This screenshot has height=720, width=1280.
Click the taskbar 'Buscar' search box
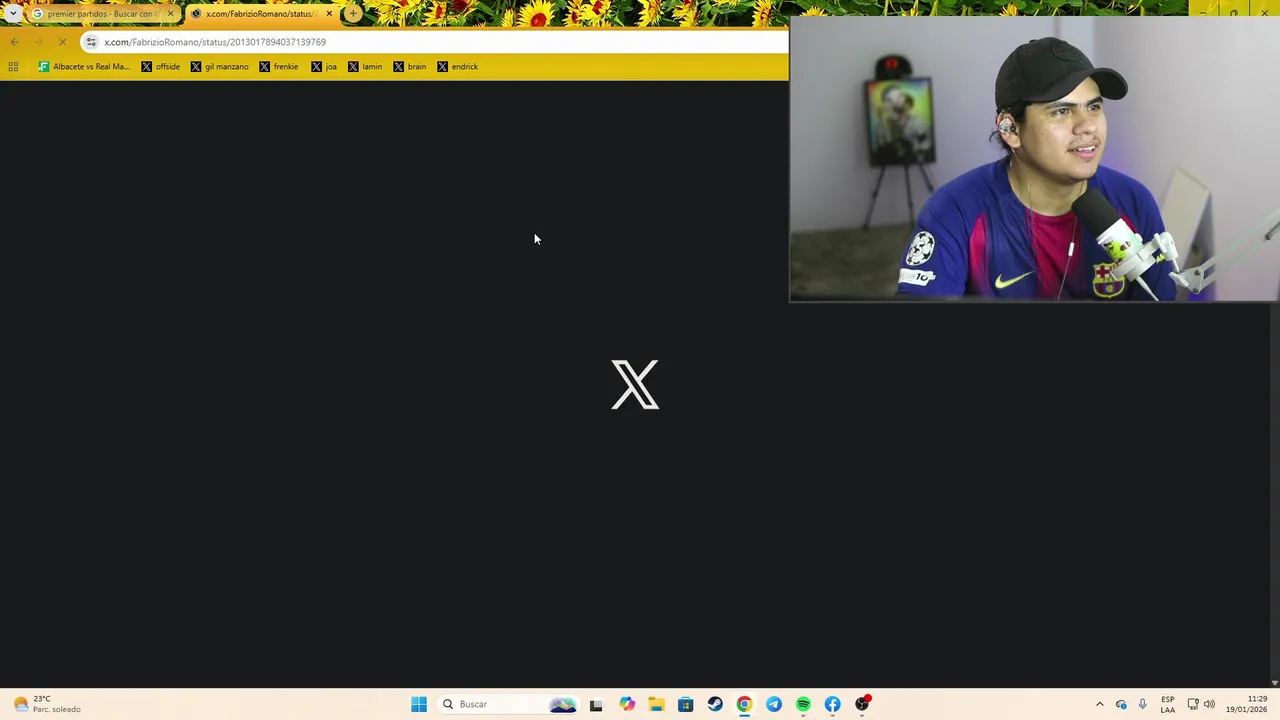click(x=510, y=704)
